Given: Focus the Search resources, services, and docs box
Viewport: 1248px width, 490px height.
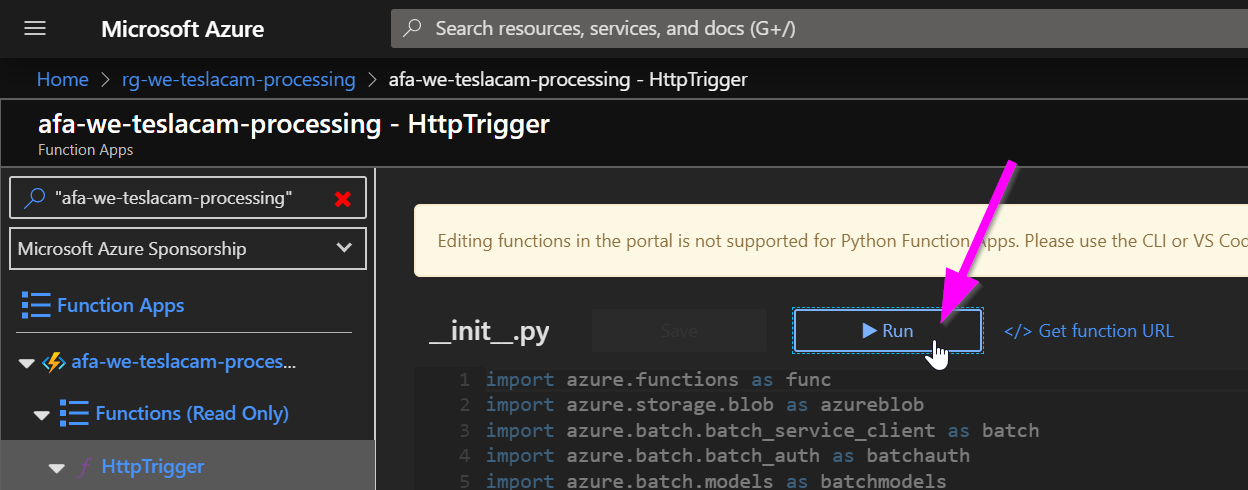Looking at the screenshot, I should coord(819,29).
